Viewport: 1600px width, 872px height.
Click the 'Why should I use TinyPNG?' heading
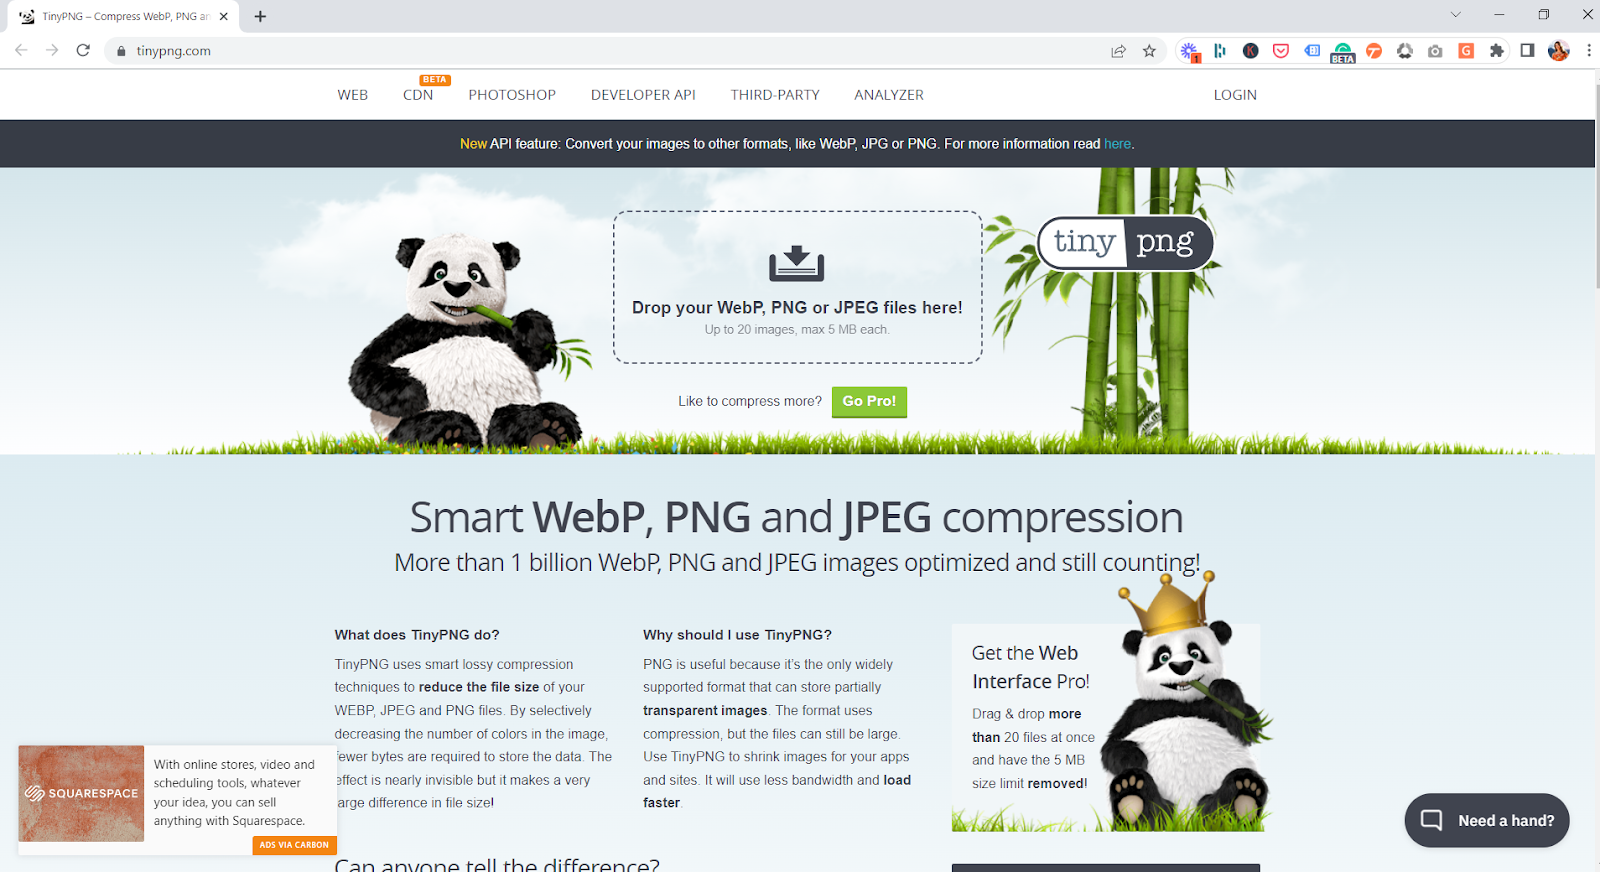click(737, 635)
